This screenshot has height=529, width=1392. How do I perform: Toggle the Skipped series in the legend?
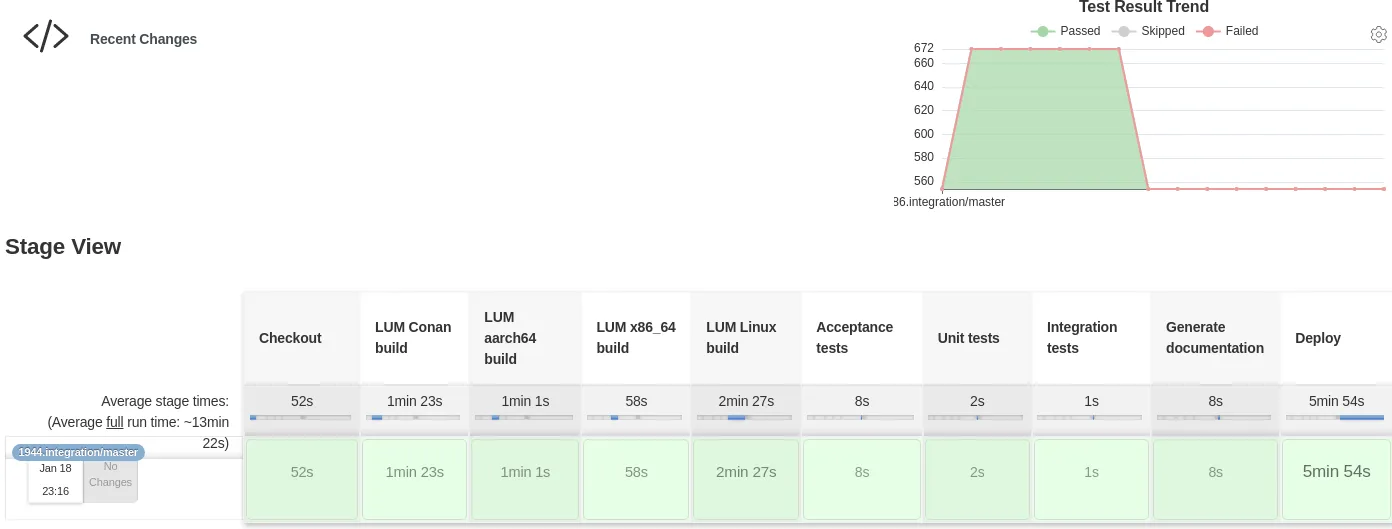tap(1148, 31)
